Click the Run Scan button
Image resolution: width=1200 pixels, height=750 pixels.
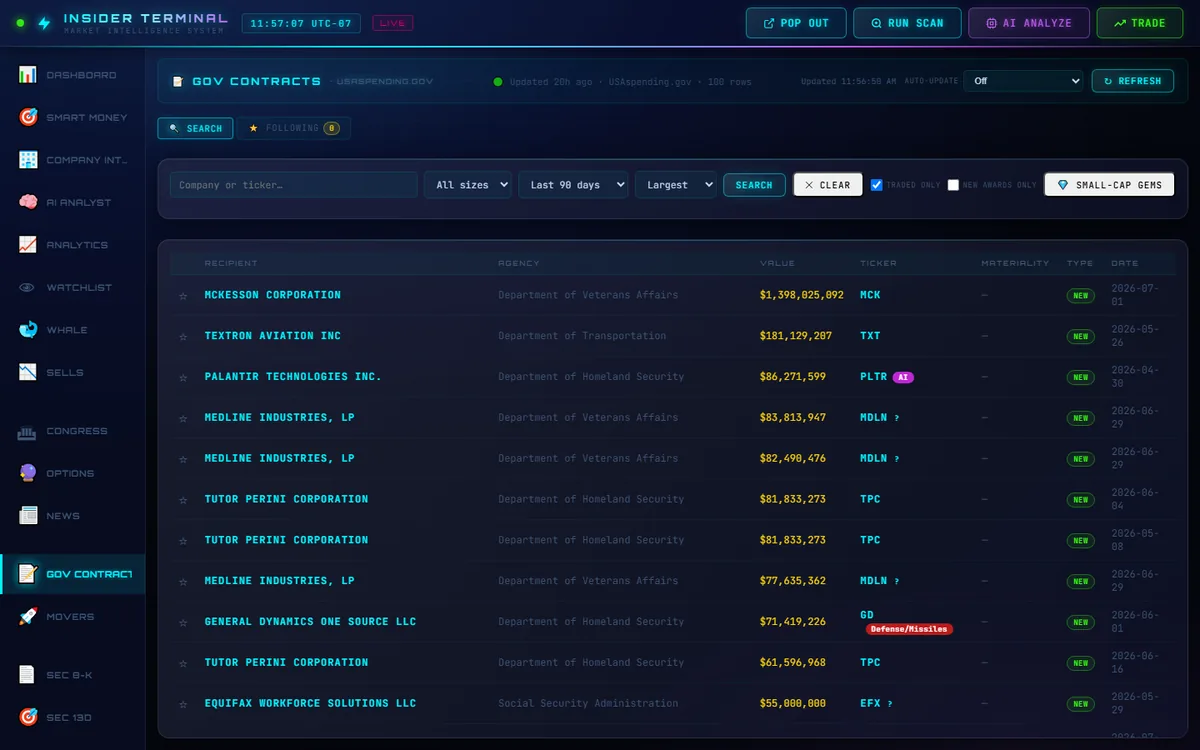tap(907, 23)
